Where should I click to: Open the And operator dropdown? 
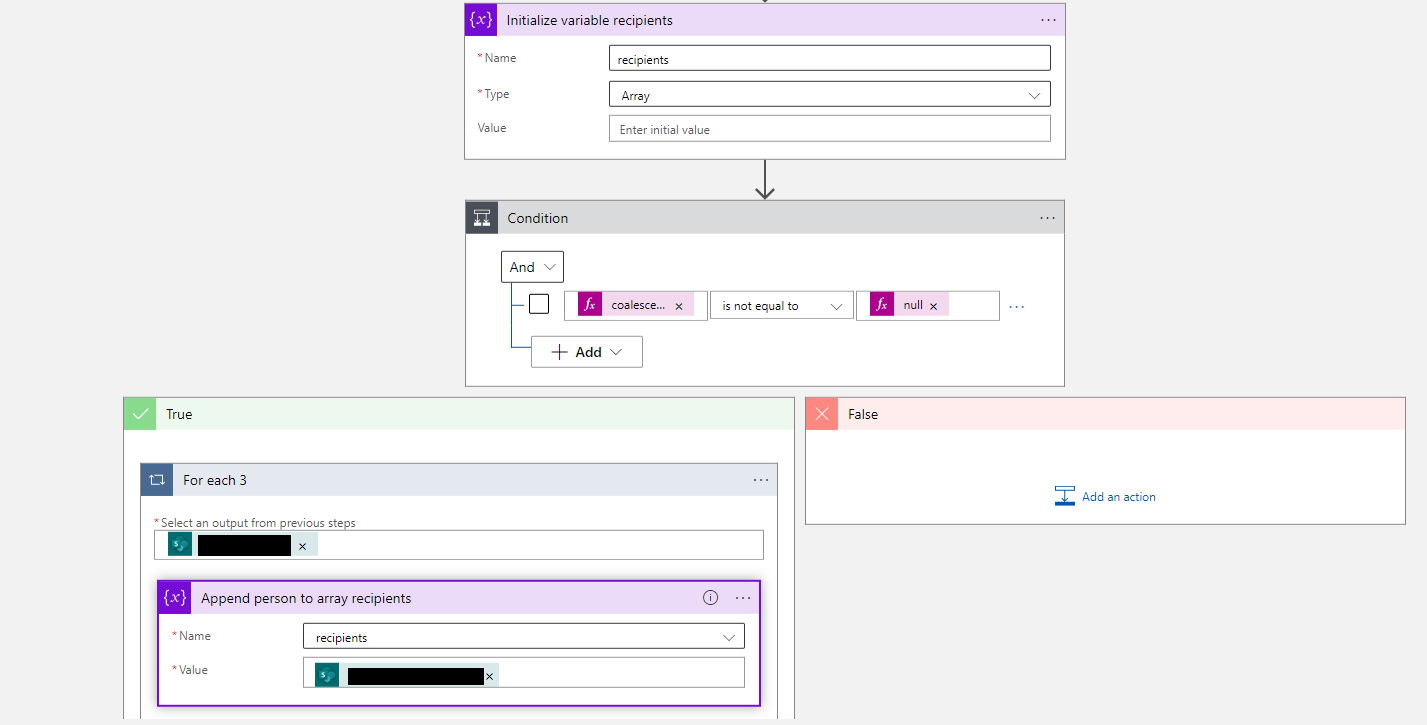pyautogui.click(x=531, y=266)
